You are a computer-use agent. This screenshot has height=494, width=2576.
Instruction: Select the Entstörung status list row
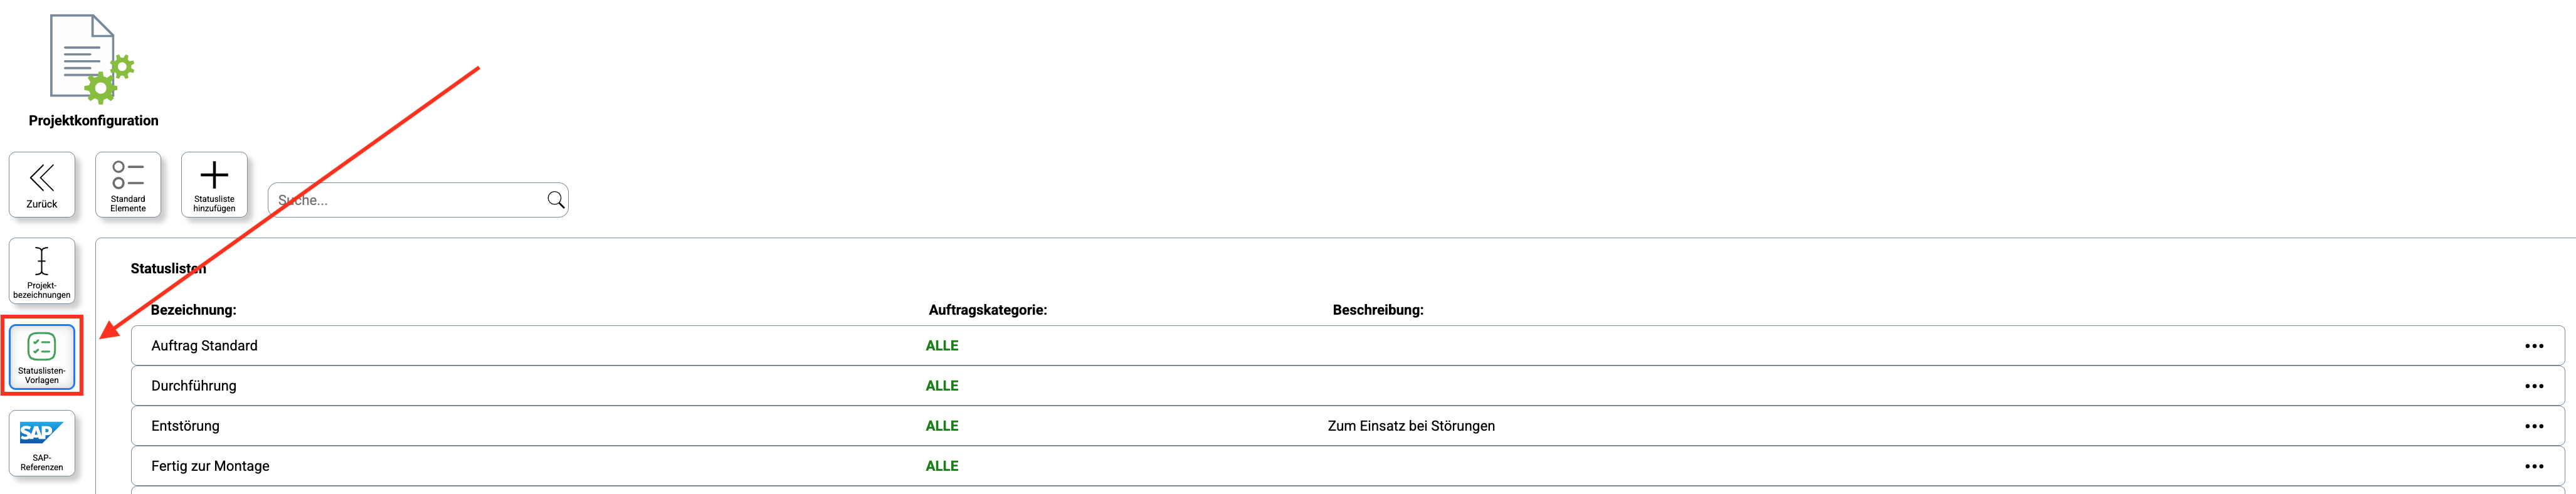click(x=186, y=426)
